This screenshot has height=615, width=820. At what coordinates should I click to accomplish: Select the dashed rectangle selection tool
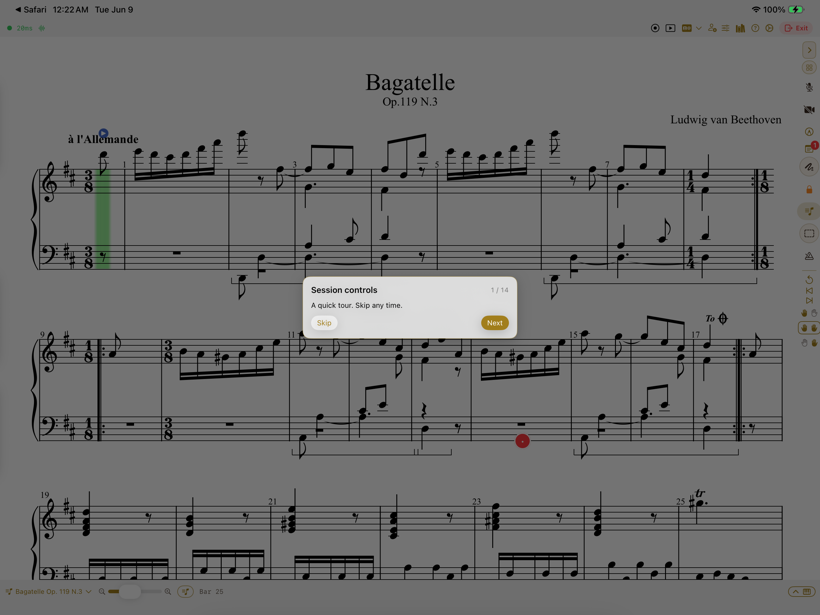[809, 233]
